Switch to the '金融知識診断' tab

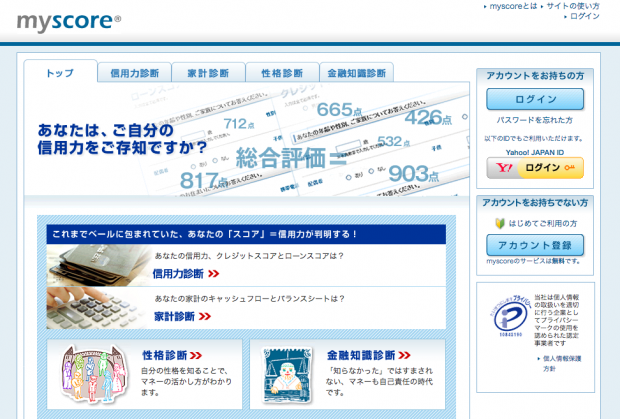point(356,73)
